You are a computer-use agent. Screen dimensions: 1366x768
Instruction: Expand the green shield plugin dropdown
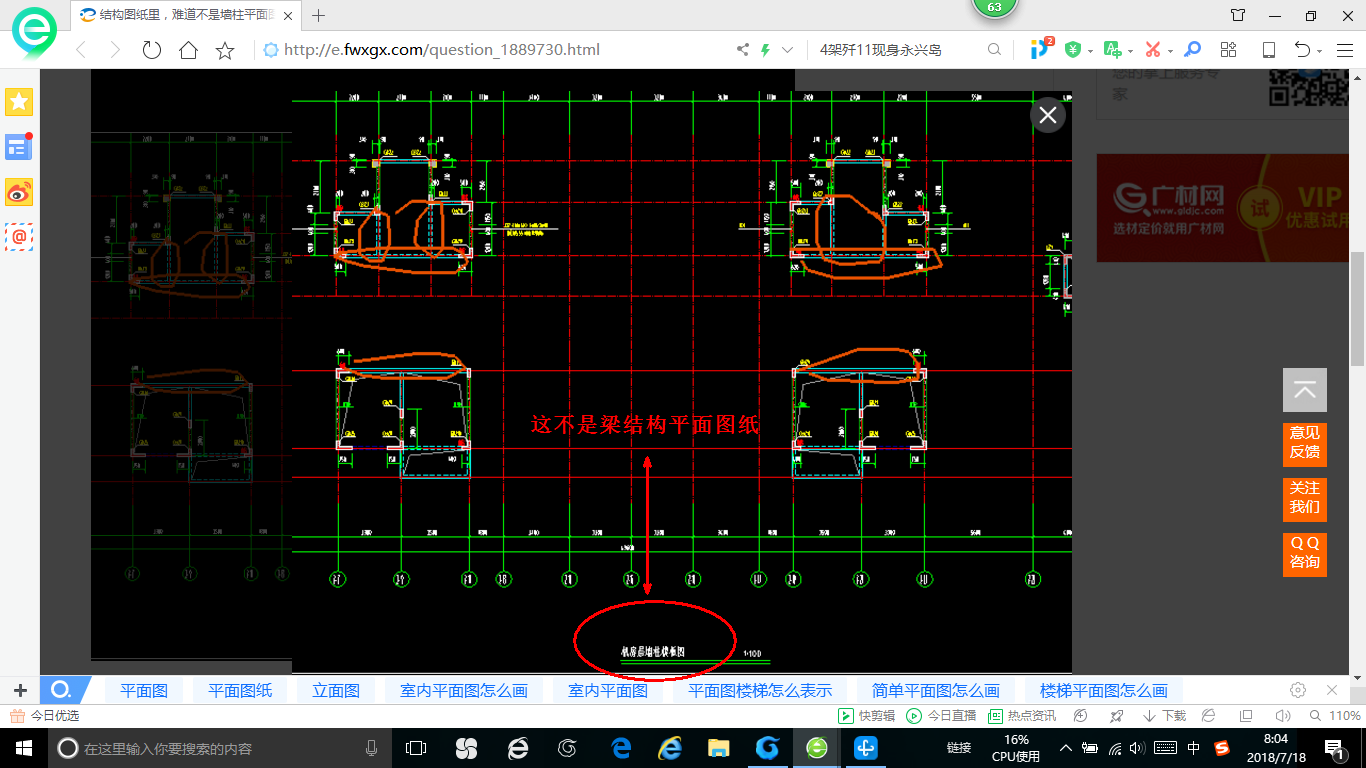pyautogui.click(x=1091, y=51)
